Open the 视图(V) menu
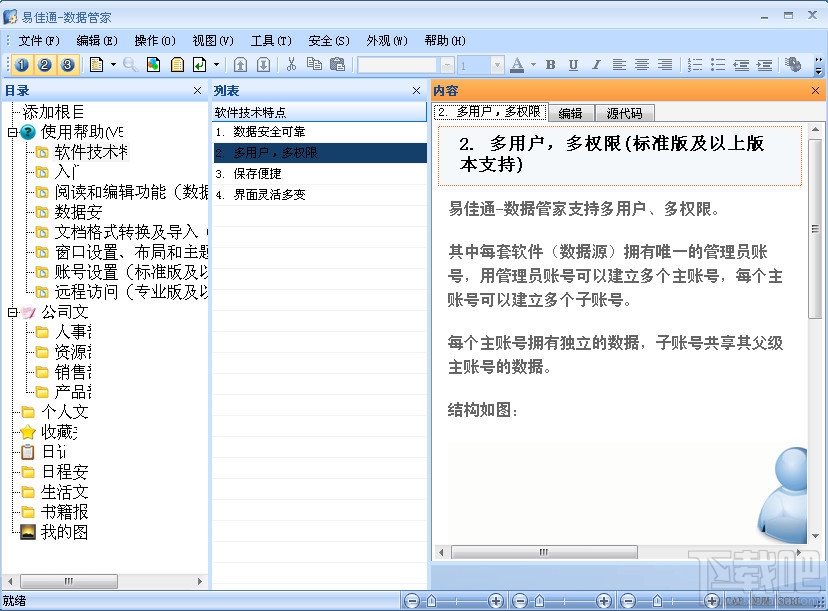828x611 pixels. [x=213, y=41]
